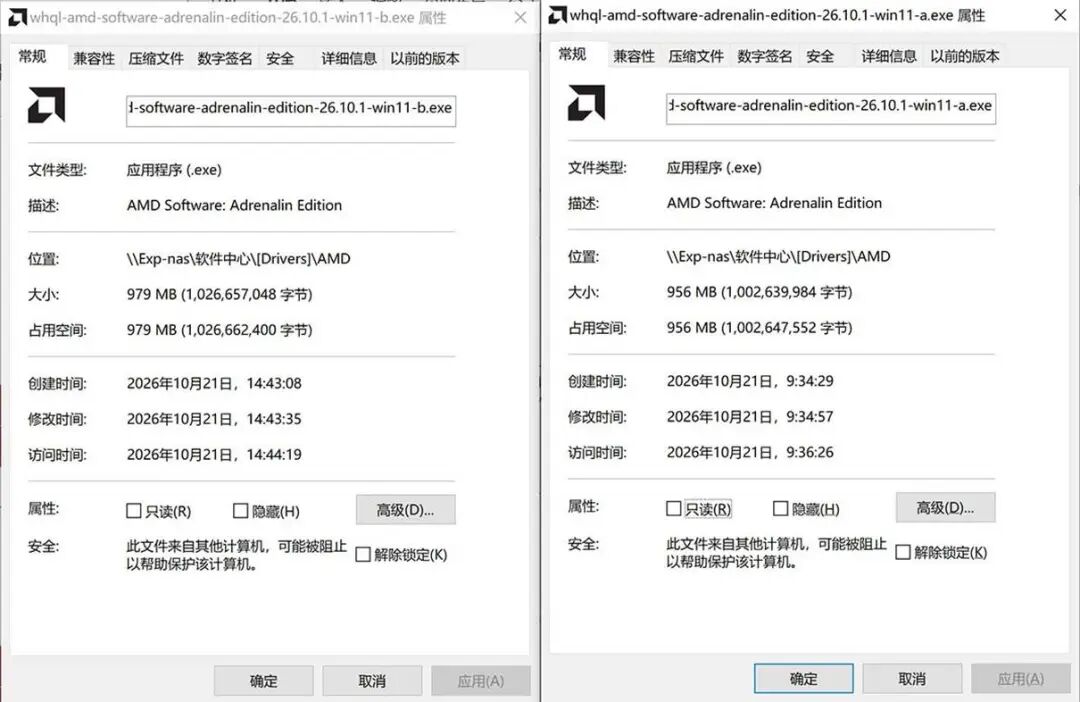
Task: Click filename field in win11-b.exe window
Action: coord(291,110)
